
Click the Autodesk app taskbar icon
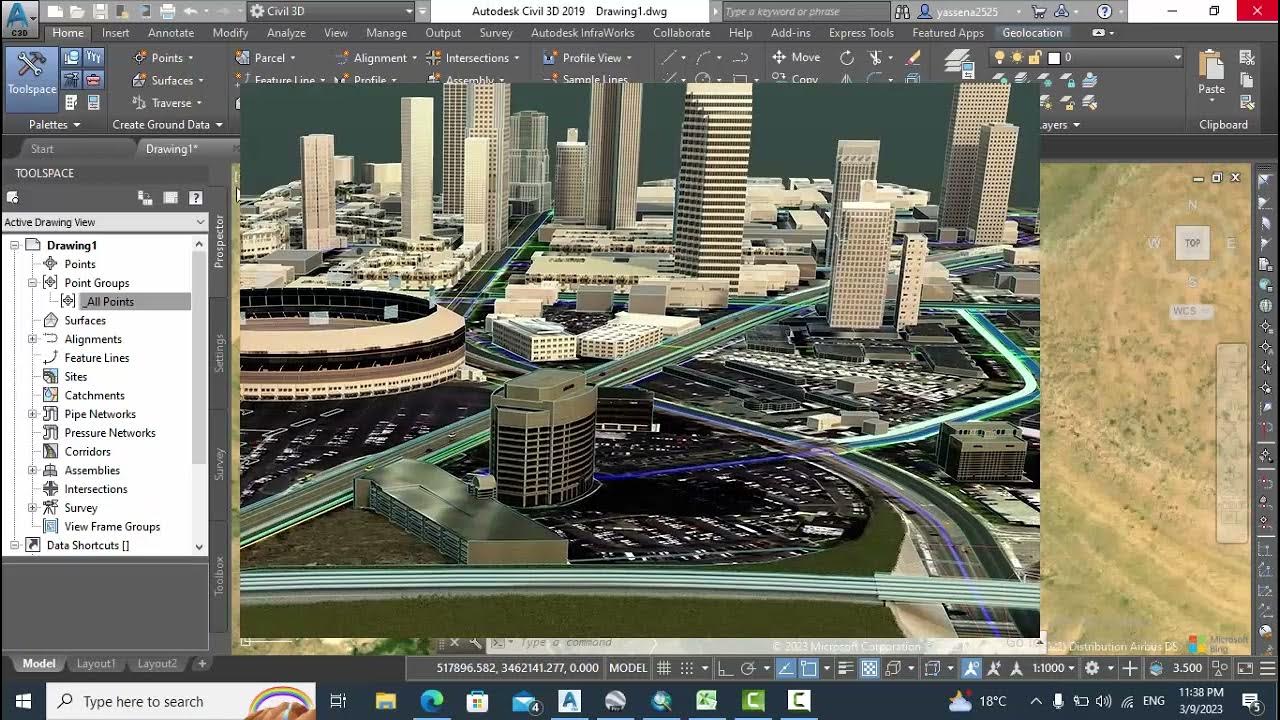[569, 701]
